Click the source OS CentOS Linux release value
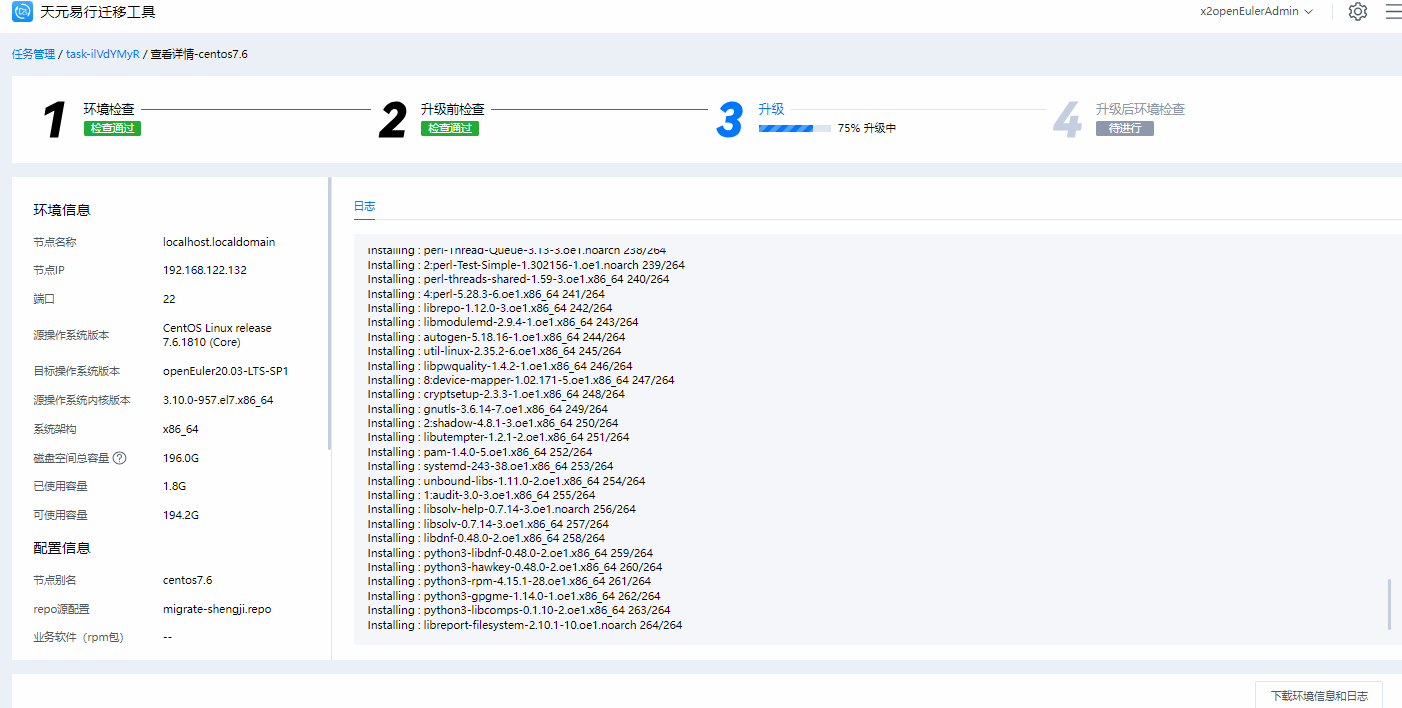This screenshot has height=708, width=1402. tap(217, 335)
